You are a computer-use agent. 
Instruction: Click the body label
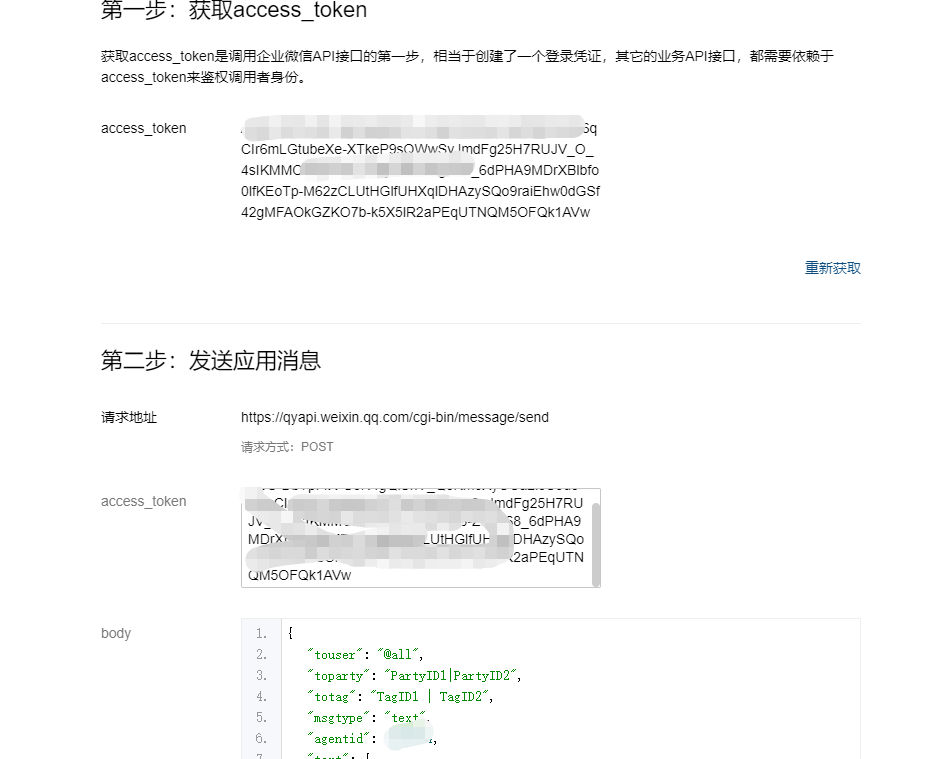pos(116,633)
